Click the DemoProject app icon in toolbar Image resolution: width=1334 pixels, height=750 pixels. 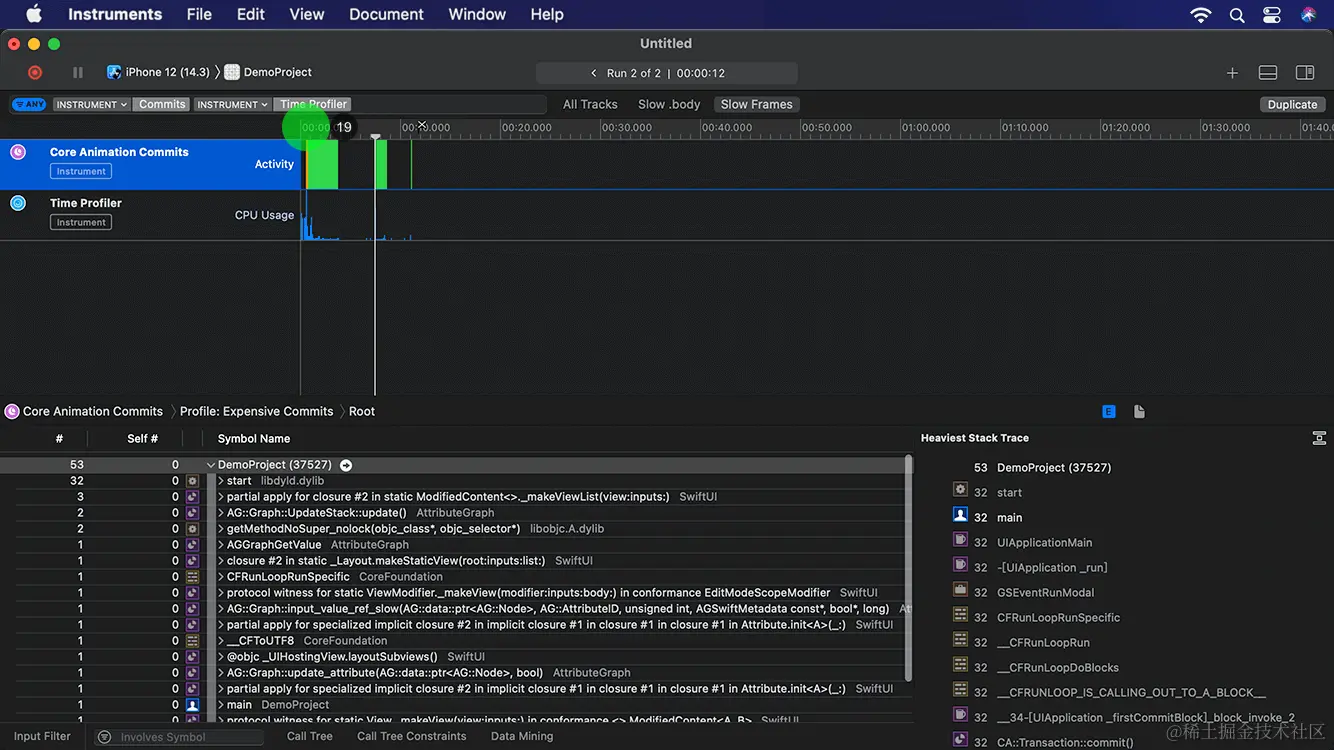pyautogui.click(x=232, y=72)
